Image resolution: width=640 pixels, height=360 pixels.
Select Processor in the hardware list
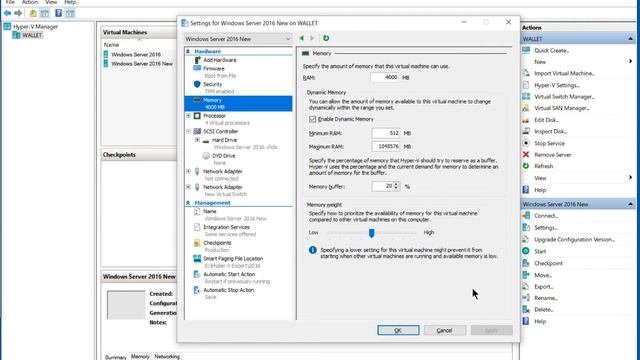pyautogui.click(x=214, y=116)
